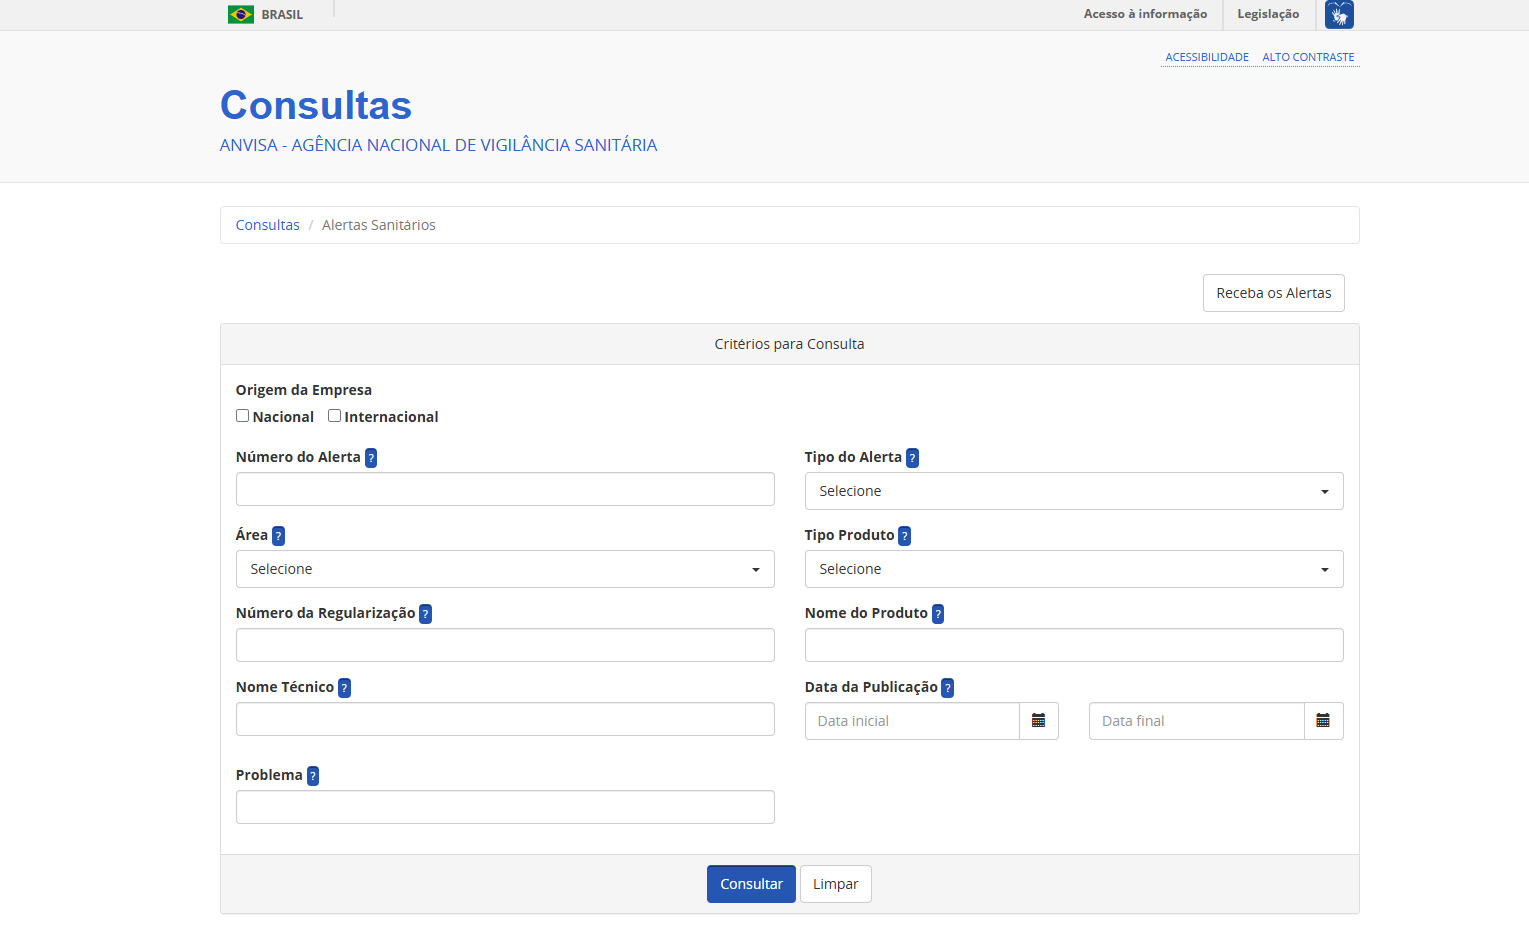Click help icon beside Nome Técnico
Screen dimensions: 1529x933
[x=344, y=688]
